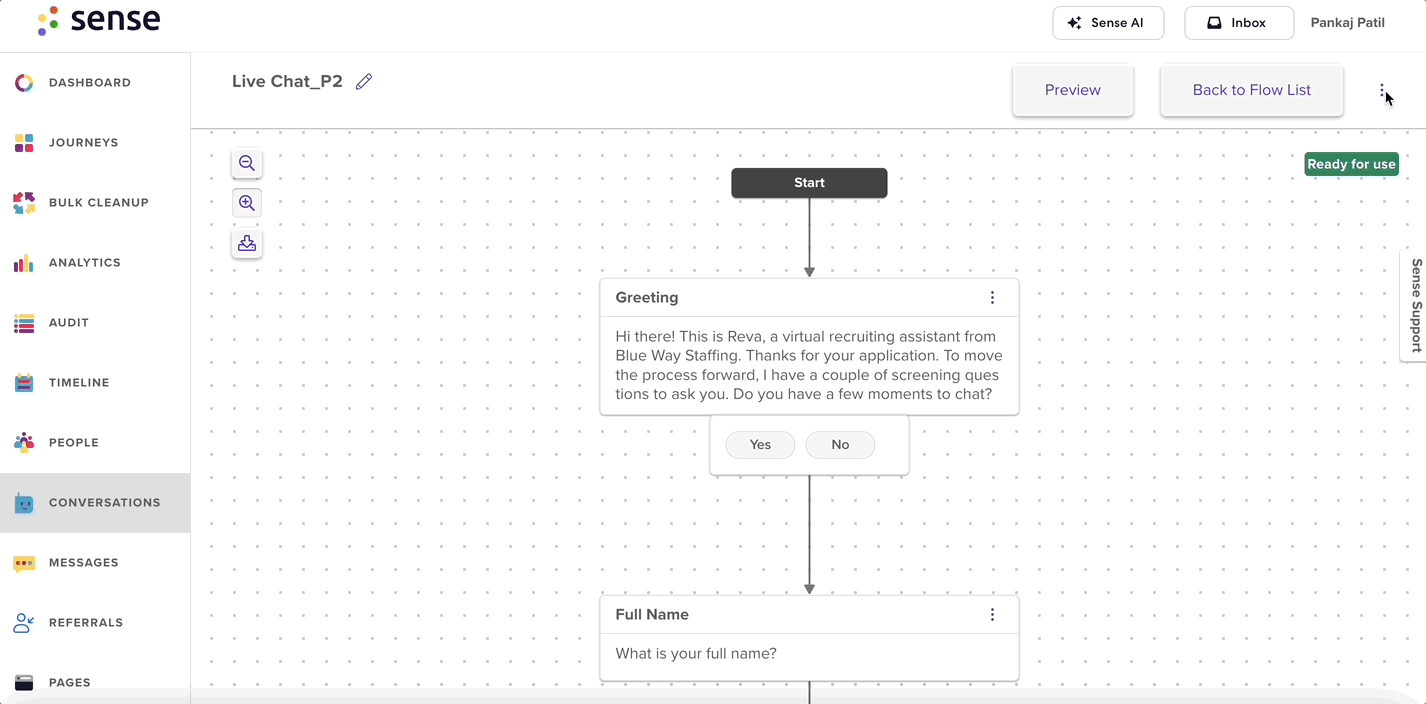Viewport: 1426px width, 704px height.
Task: Open Sense AI assistant
Action: point(1108,23)
